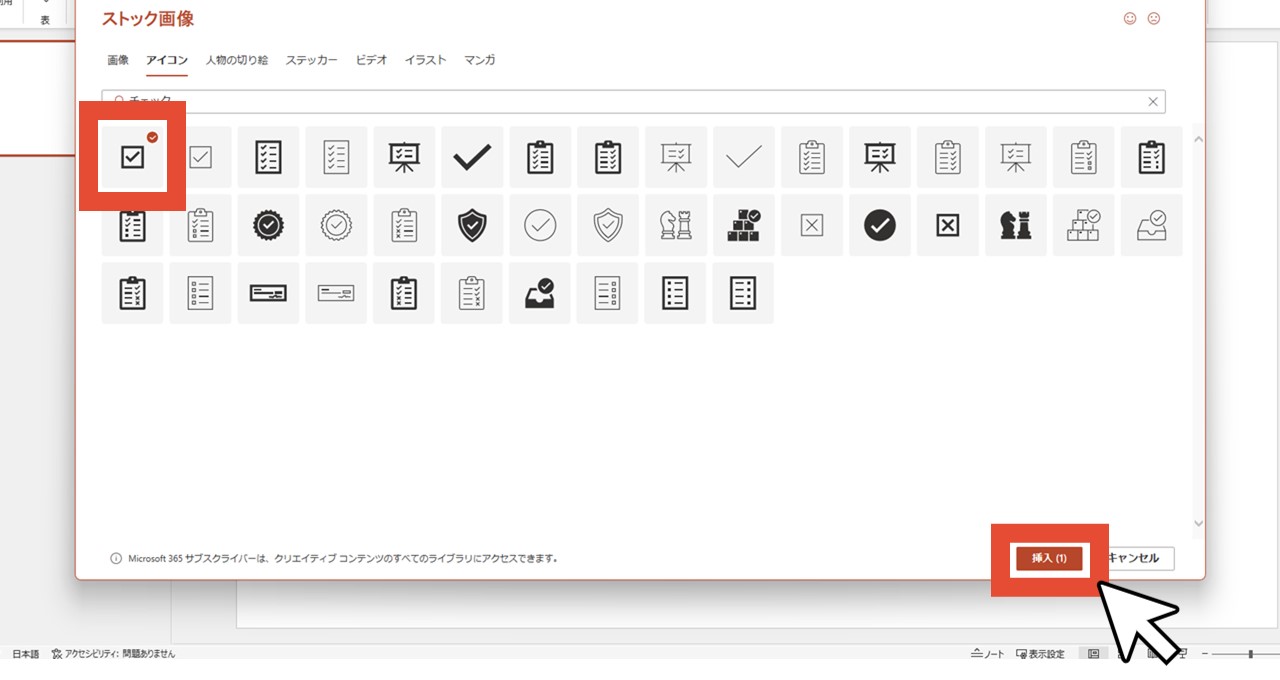Open 表示設定 in the status bar
Screen dimensions: 1280x680
click(x=1040, y=654)
